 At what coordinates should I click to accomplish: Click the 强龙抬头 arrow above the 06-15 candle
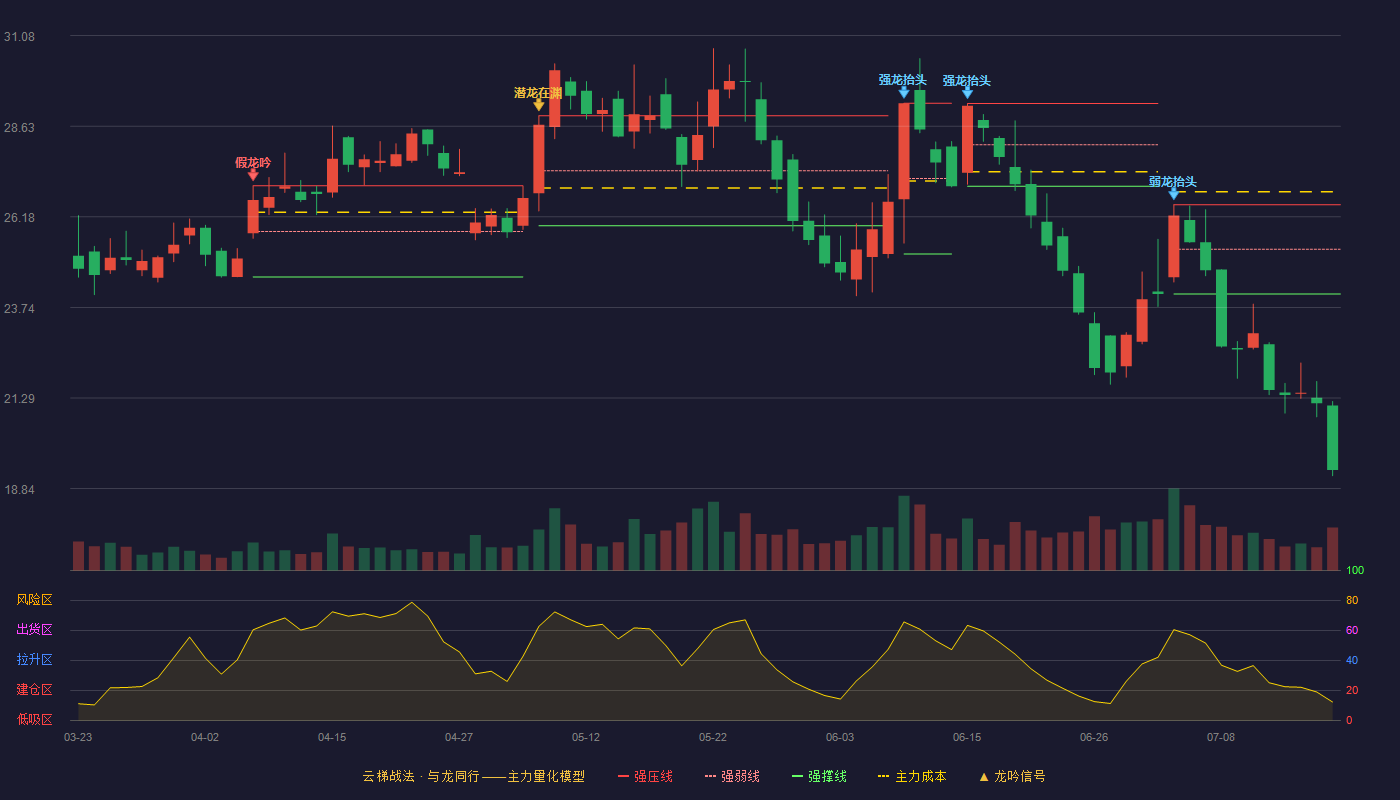tap(967, 93)
